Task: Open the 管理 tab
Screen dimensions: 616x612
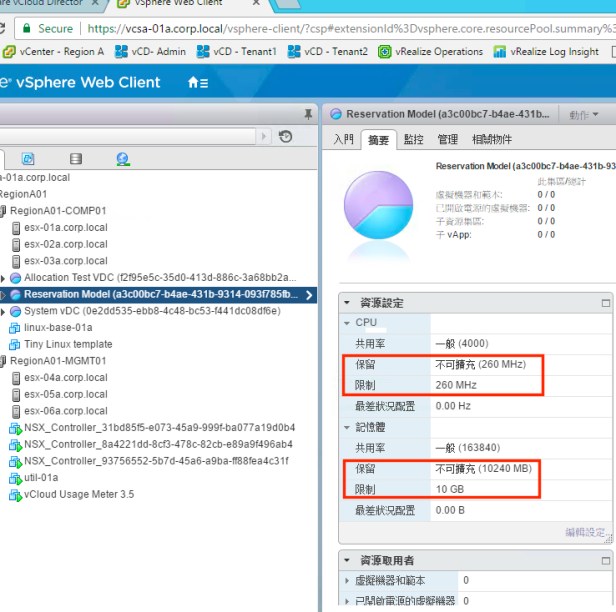Action: 447,140
